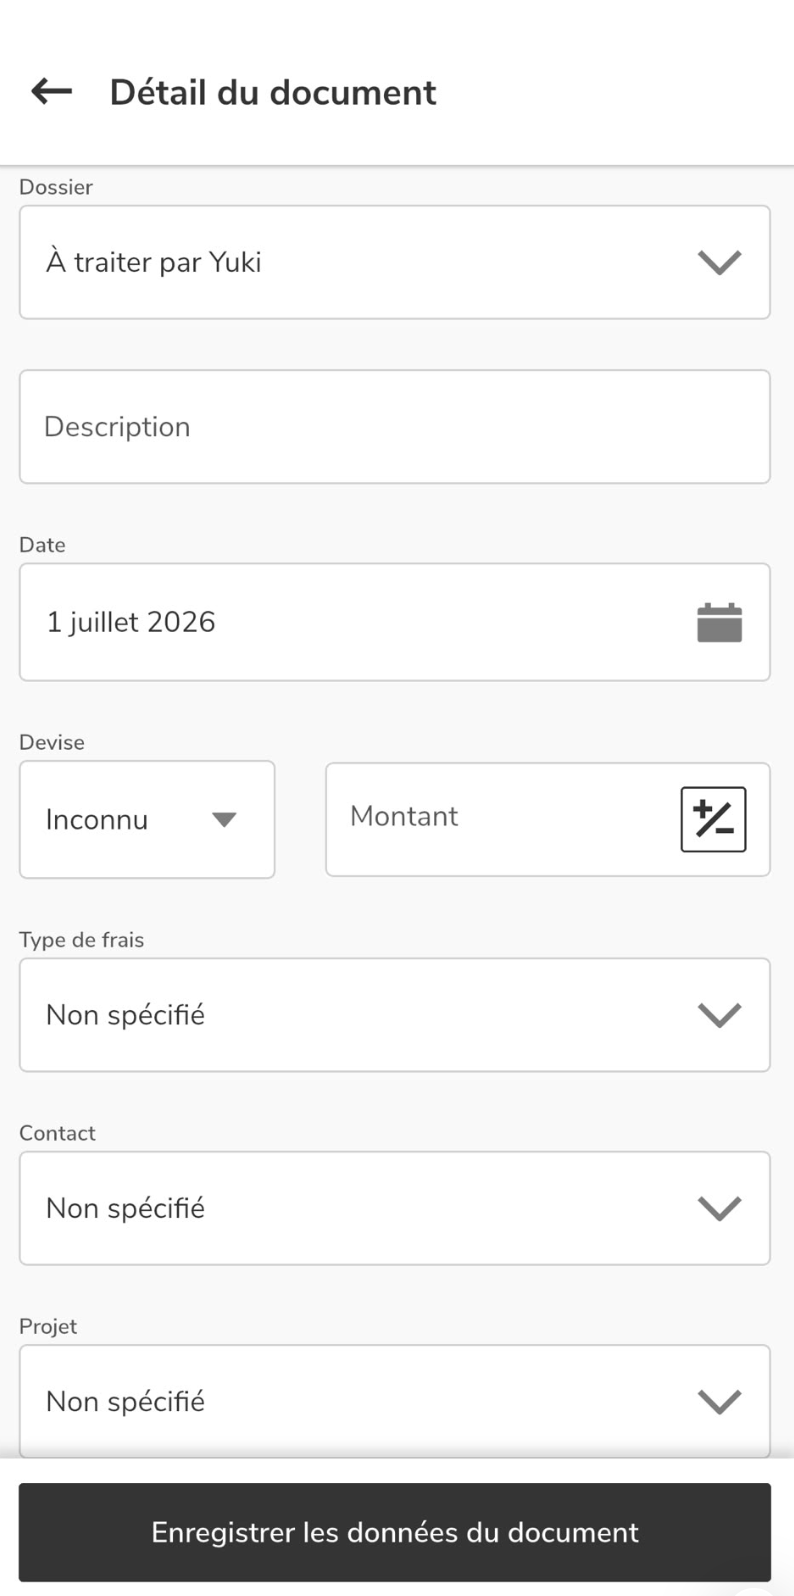
Task: Tap the chevron icon in Type de frais
Action: [719, 1015]
